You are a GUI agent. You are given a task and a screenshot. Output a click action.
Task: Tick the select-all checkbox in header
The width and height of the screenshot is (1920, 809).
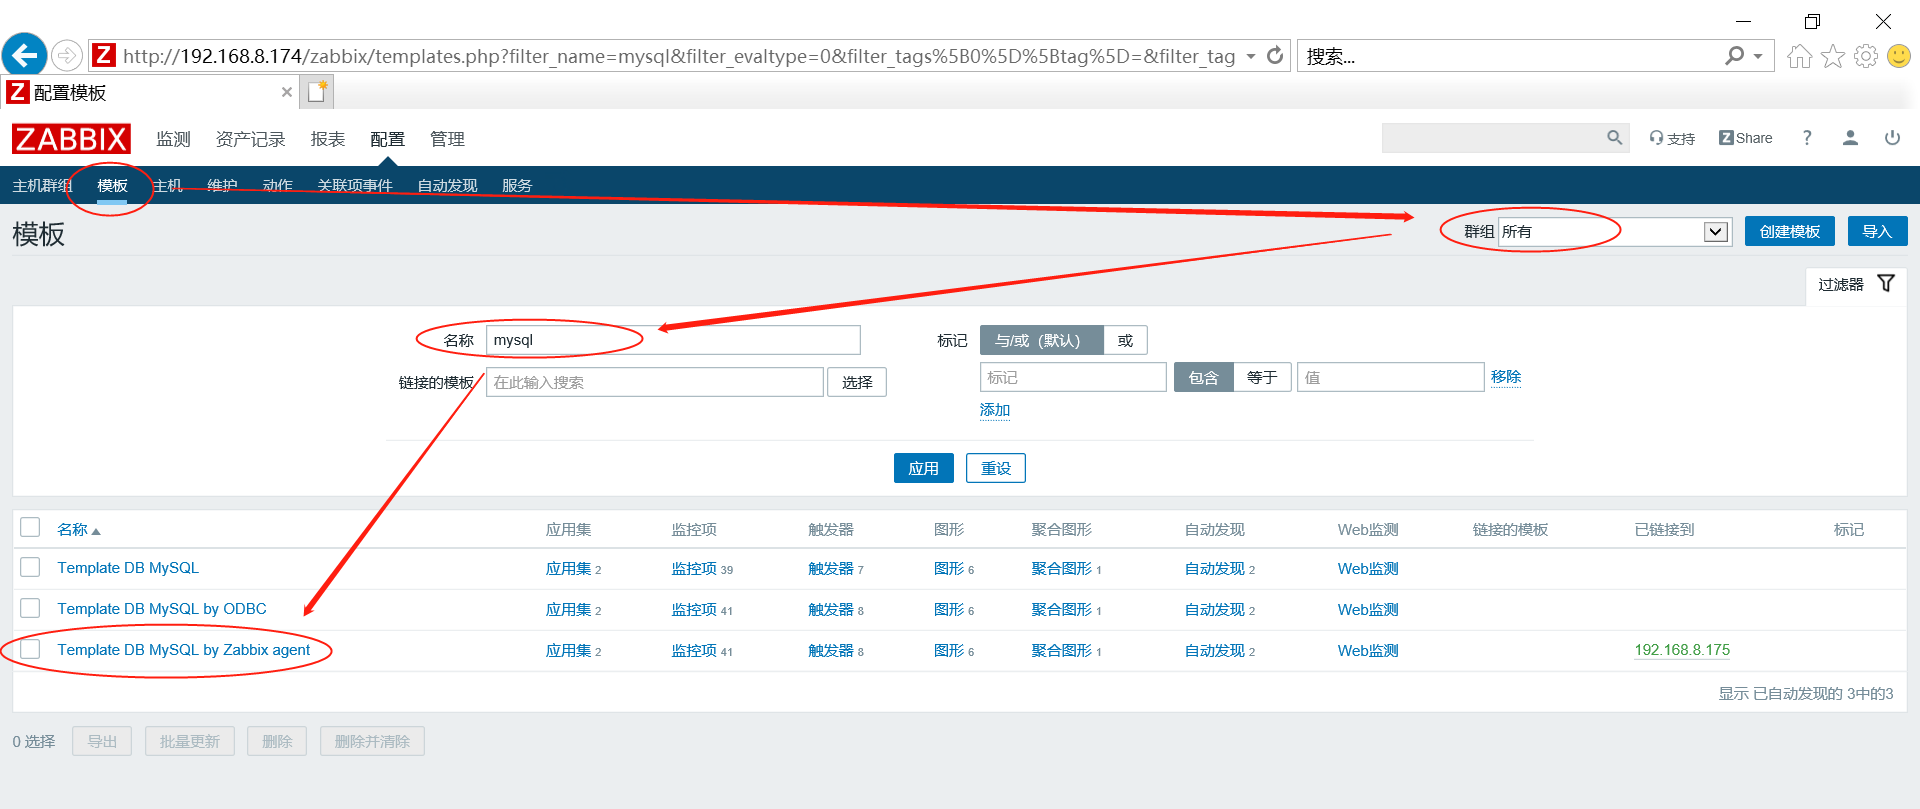[30, 527]
